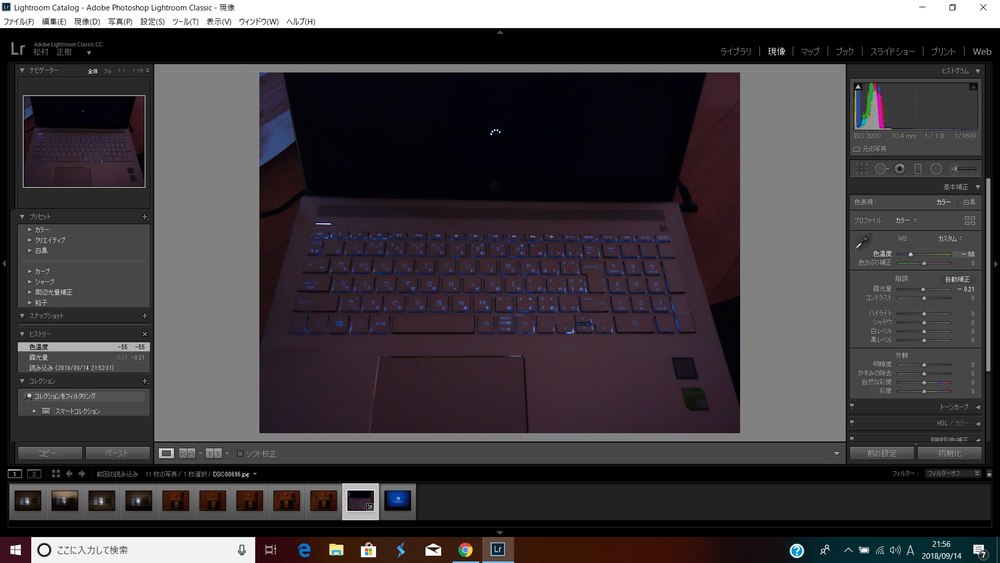Adjust the 露光量 exposure slider
Viewport: 1000px width, 563px height.
point(923,289)
